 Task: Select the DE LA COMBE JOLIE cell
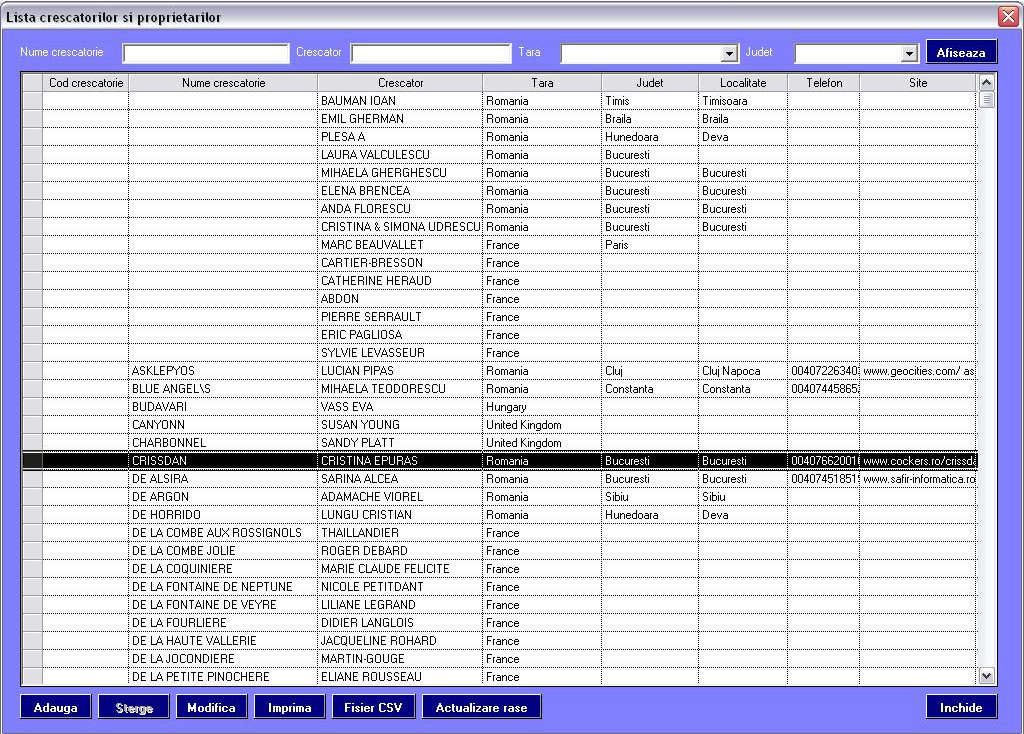tap(223, 550)
